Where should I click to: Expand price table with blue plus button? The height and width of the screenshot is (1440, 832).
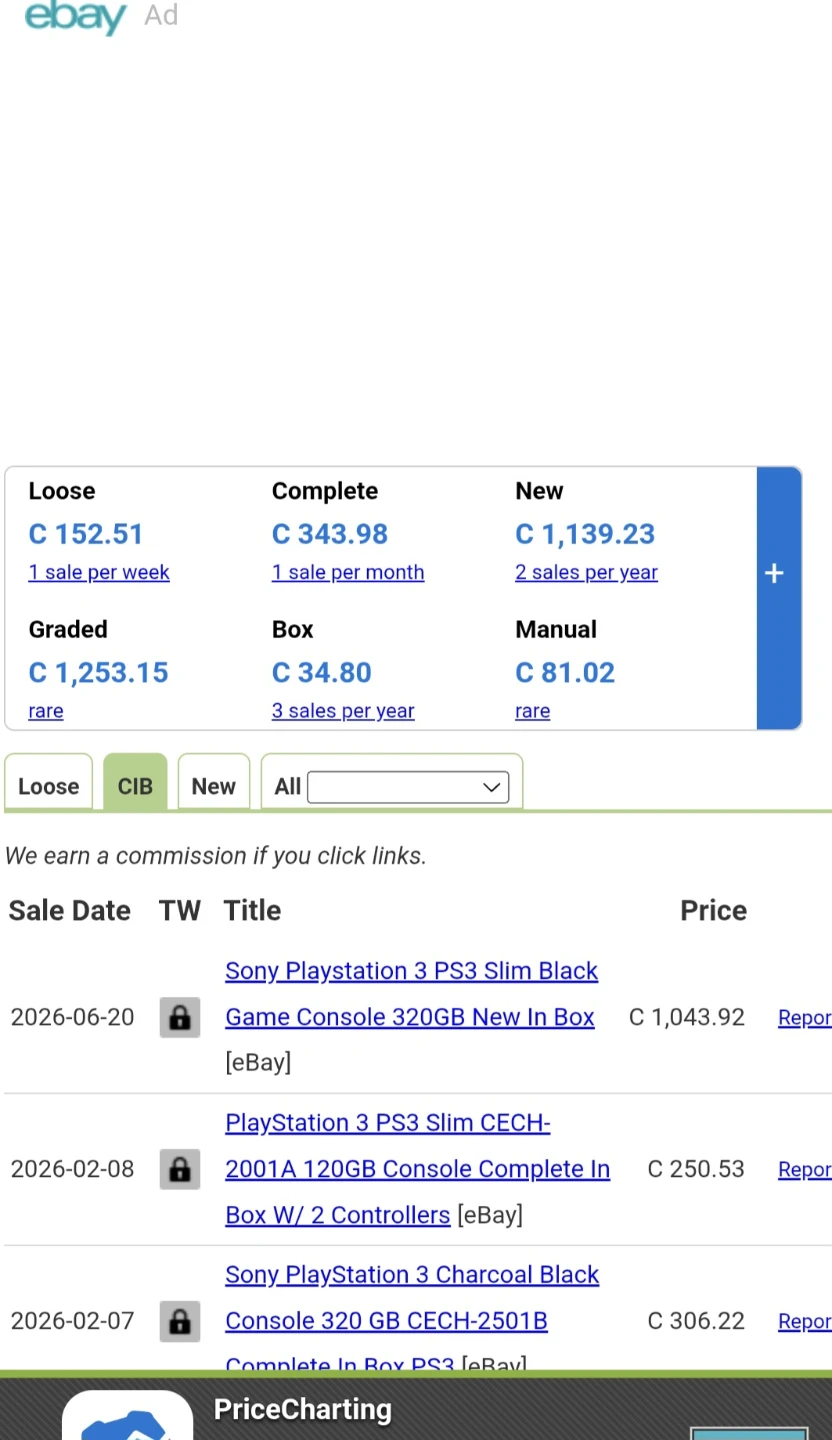tap(778, 598)
